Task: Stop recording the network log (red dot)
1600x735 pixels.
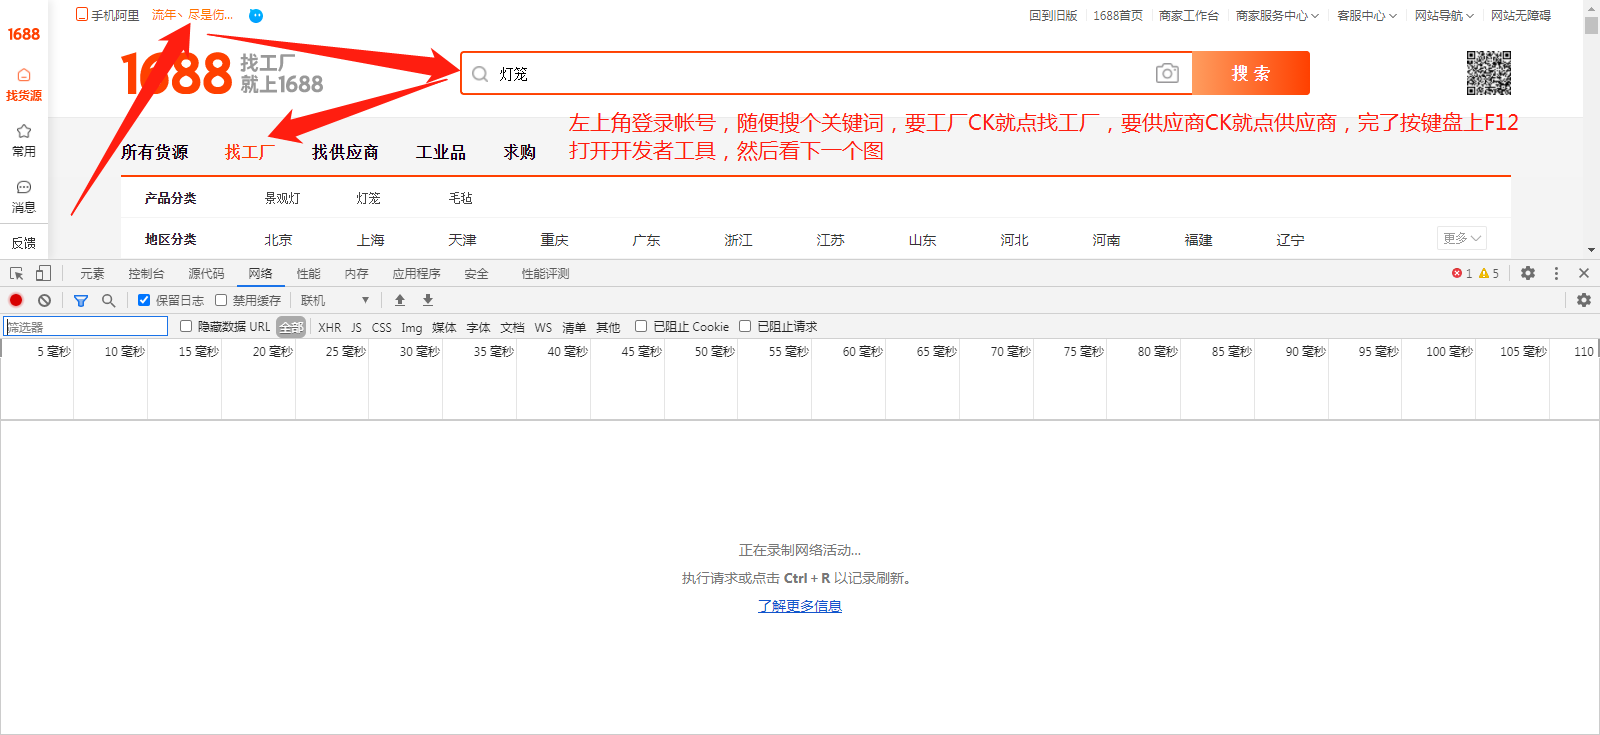Action: tap(16, 300)
